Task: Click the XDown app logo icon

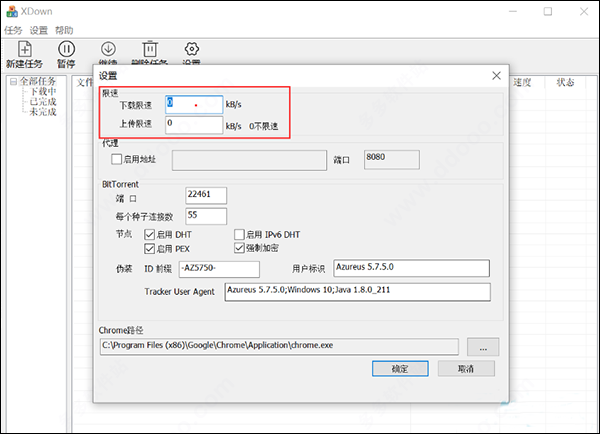Action: click(x=12, y=11)
